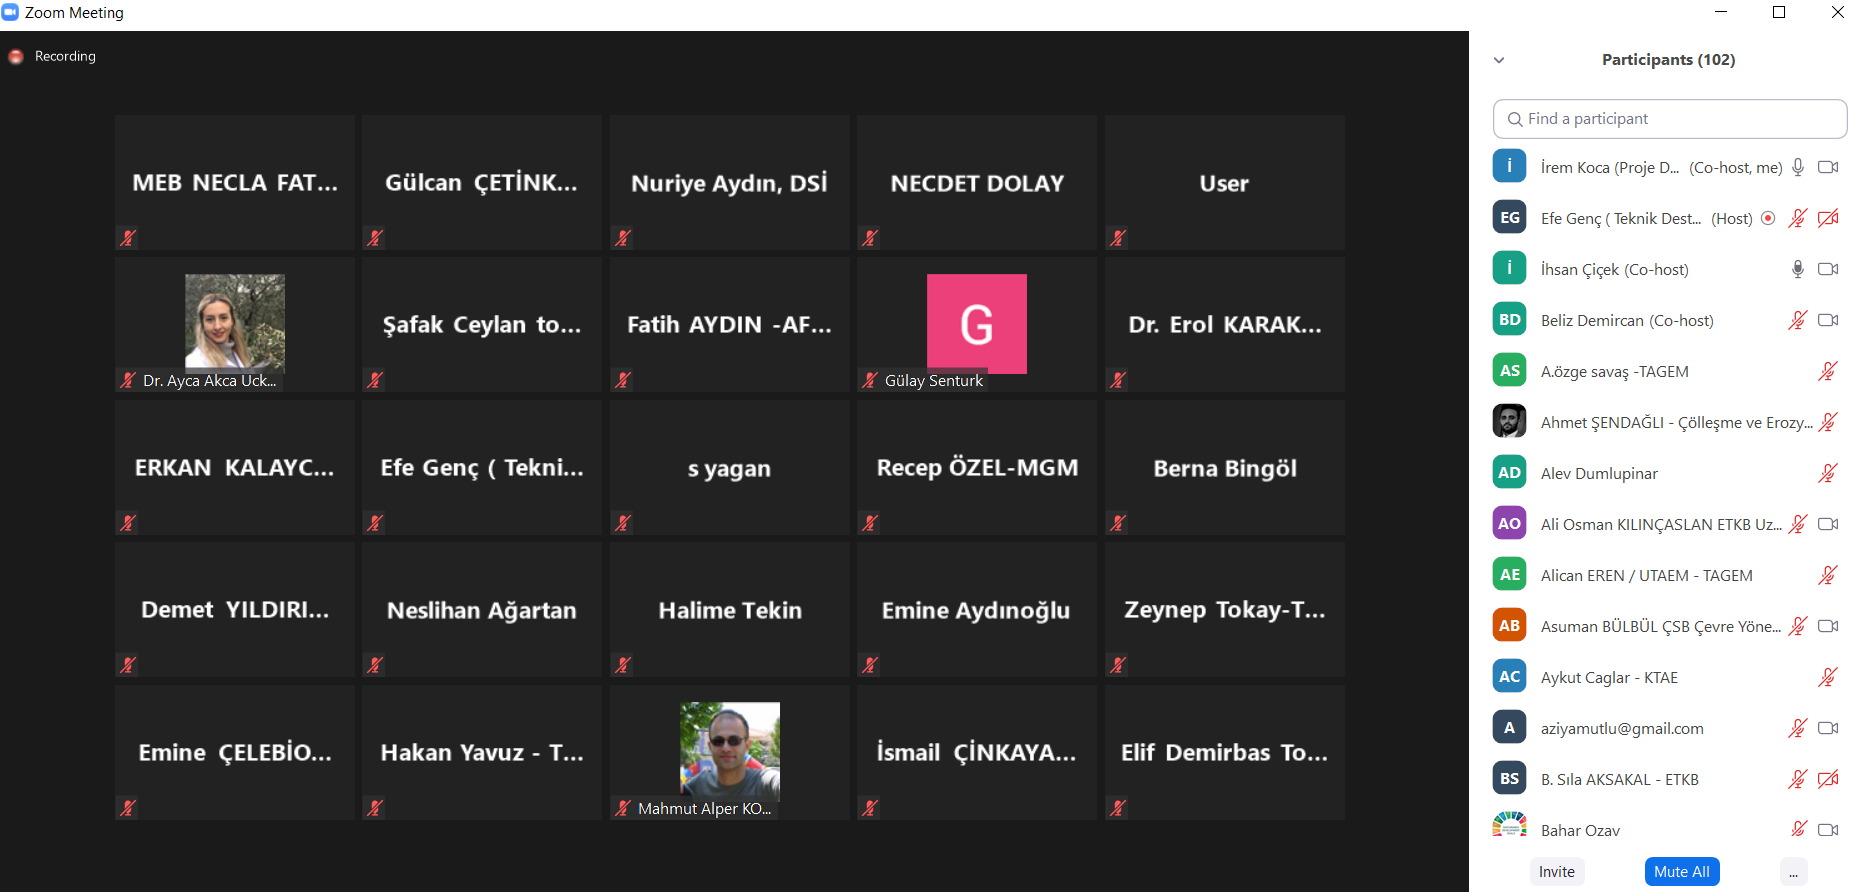Click the muted mic icon for aziyamutlu@gmail.com

(x=1798, y=728)
